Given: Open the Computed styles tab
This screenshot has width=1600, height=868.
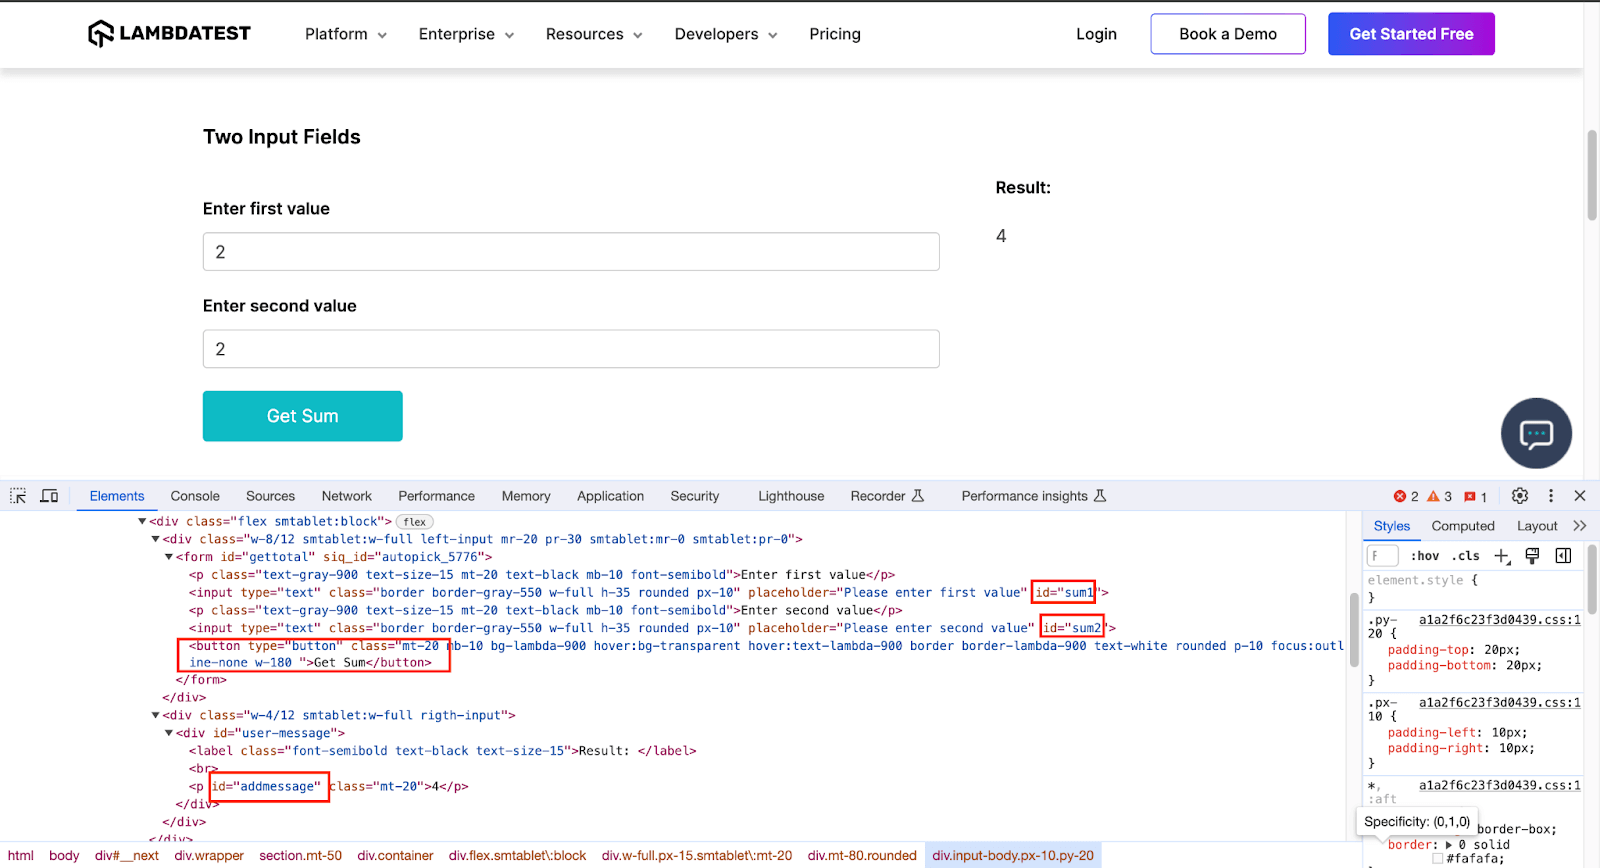Looking at the screenshot, I should click(x=1462, y=526).
